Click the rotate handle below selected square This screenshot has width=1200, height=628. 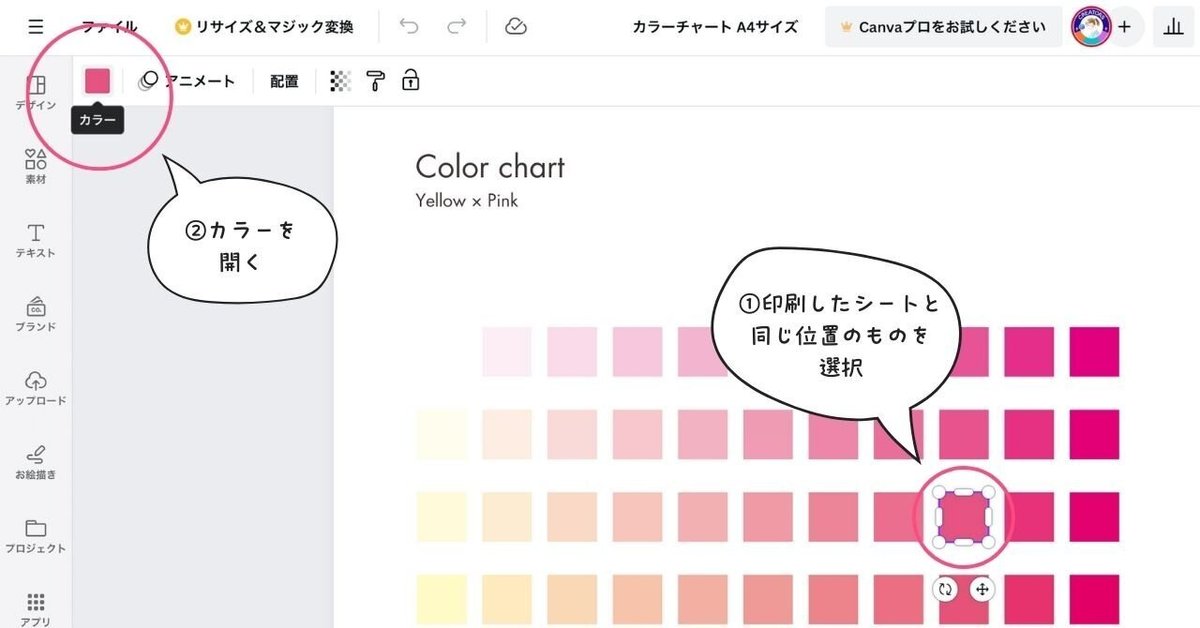coord(945,589)
